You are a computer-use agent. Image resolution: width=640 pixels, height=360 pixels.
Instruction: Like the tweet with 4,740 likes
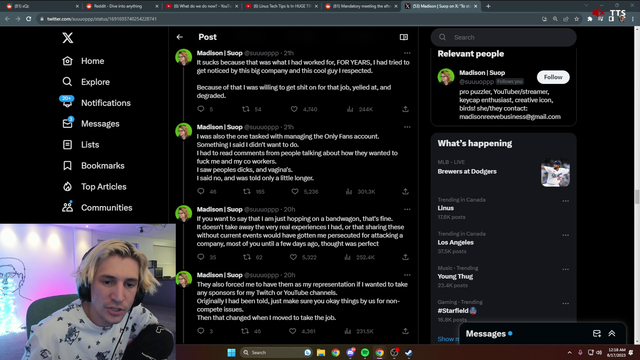pyautogui.click(x=294, y=109)
